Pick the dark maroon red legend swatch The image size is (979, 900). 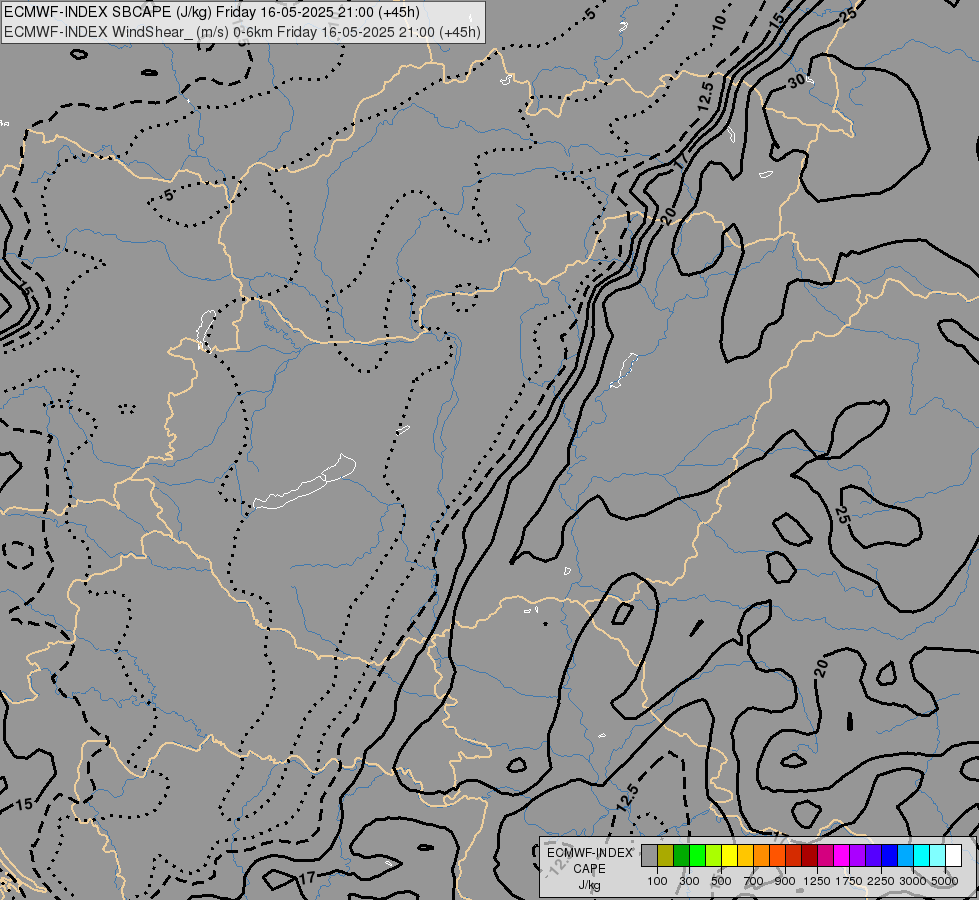click(810, 856)
